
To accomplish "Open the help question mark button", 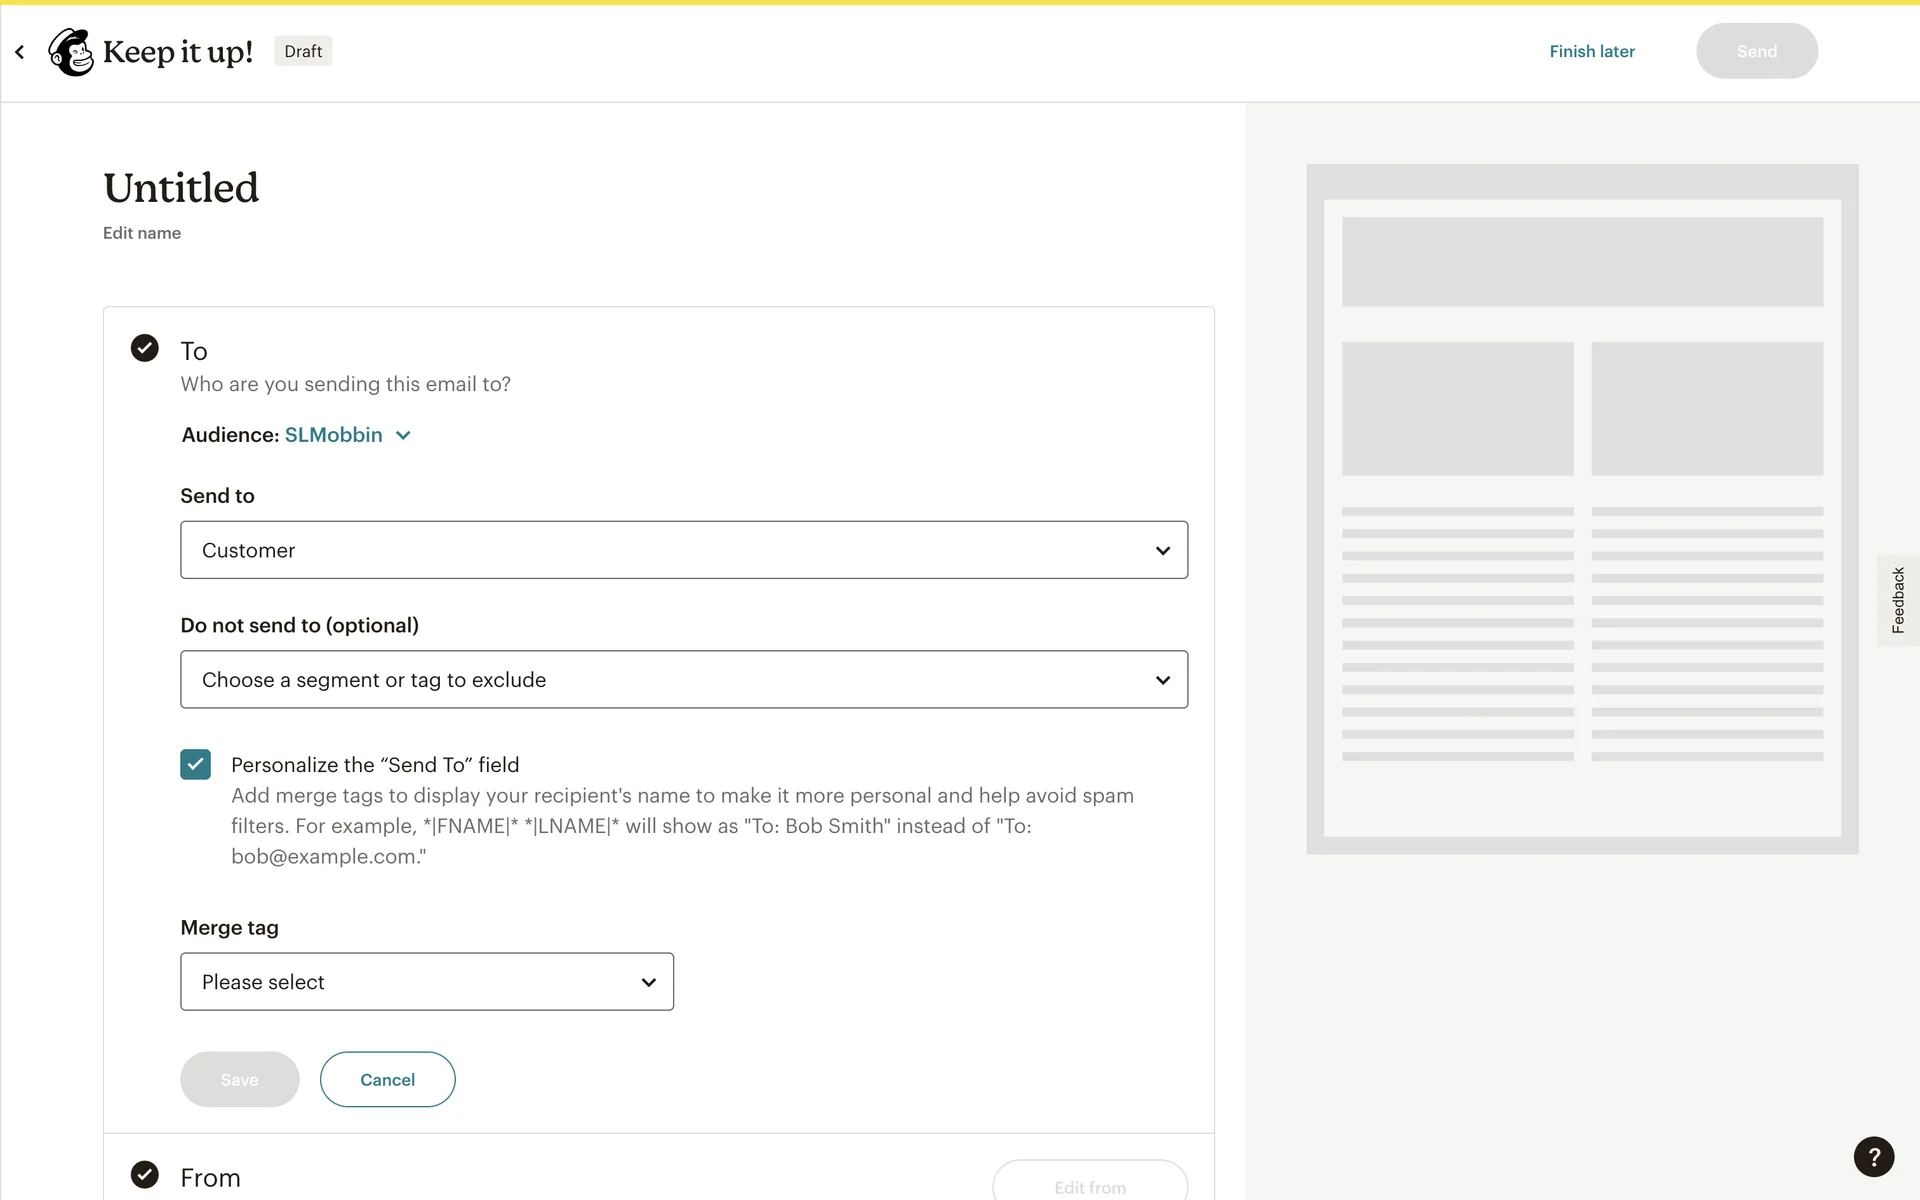I will (1873, 1157).
